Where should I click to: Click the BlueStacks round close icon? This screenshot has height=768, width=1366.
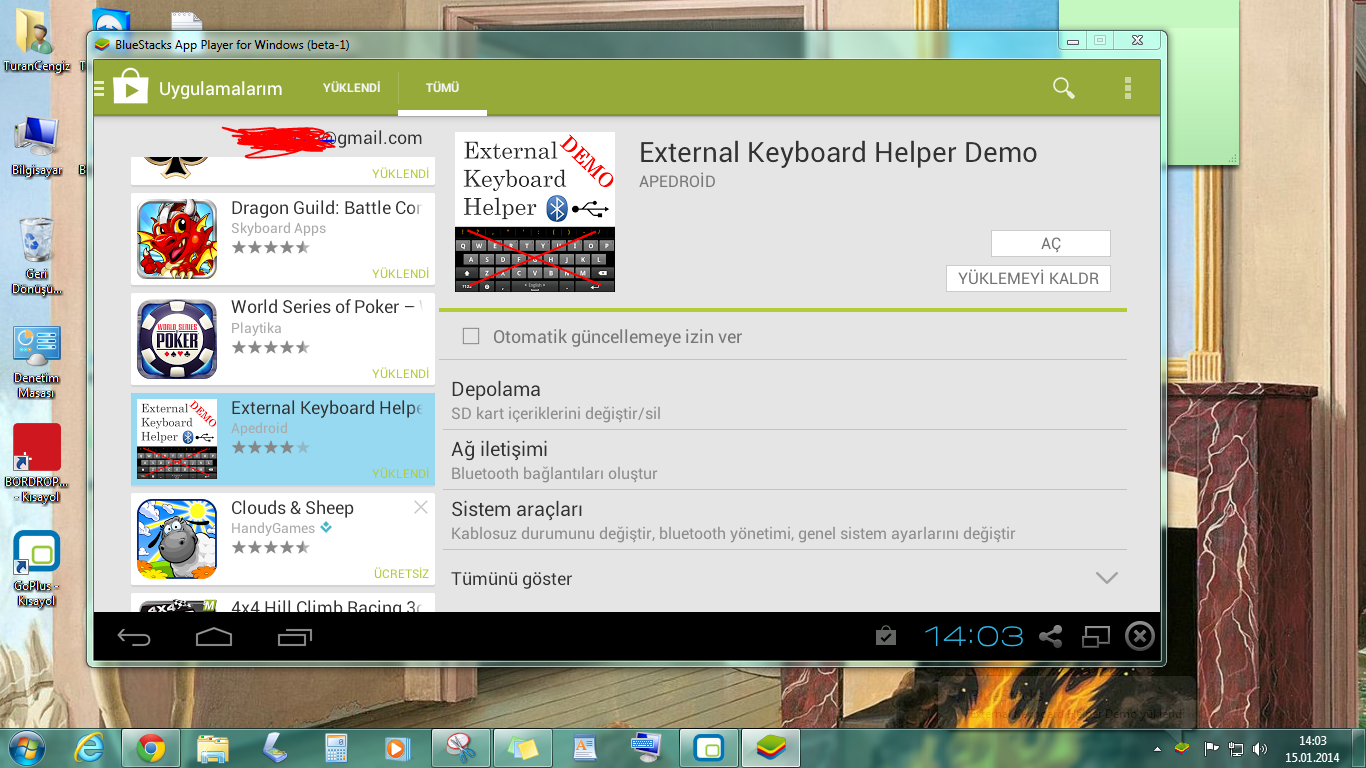coord(1140,636)
